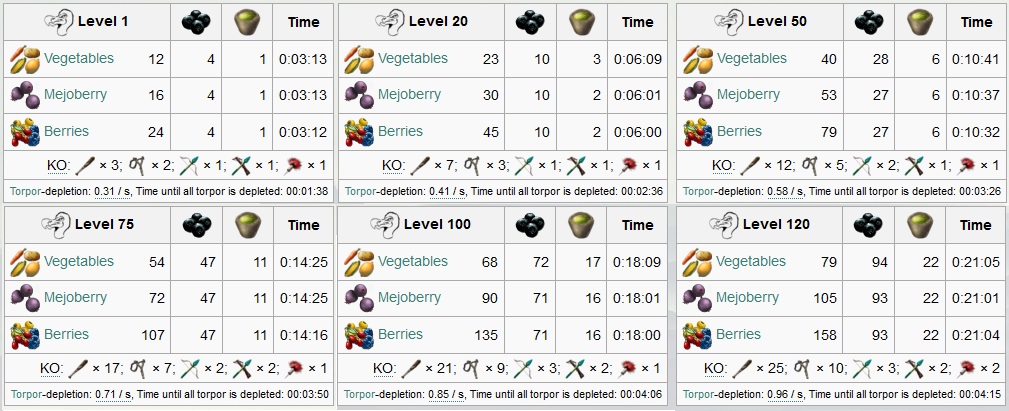This screenshot has height=411, width=1009.
Task: Open the Mejoberry link in Level 50 table
Action: click(748, 95)
